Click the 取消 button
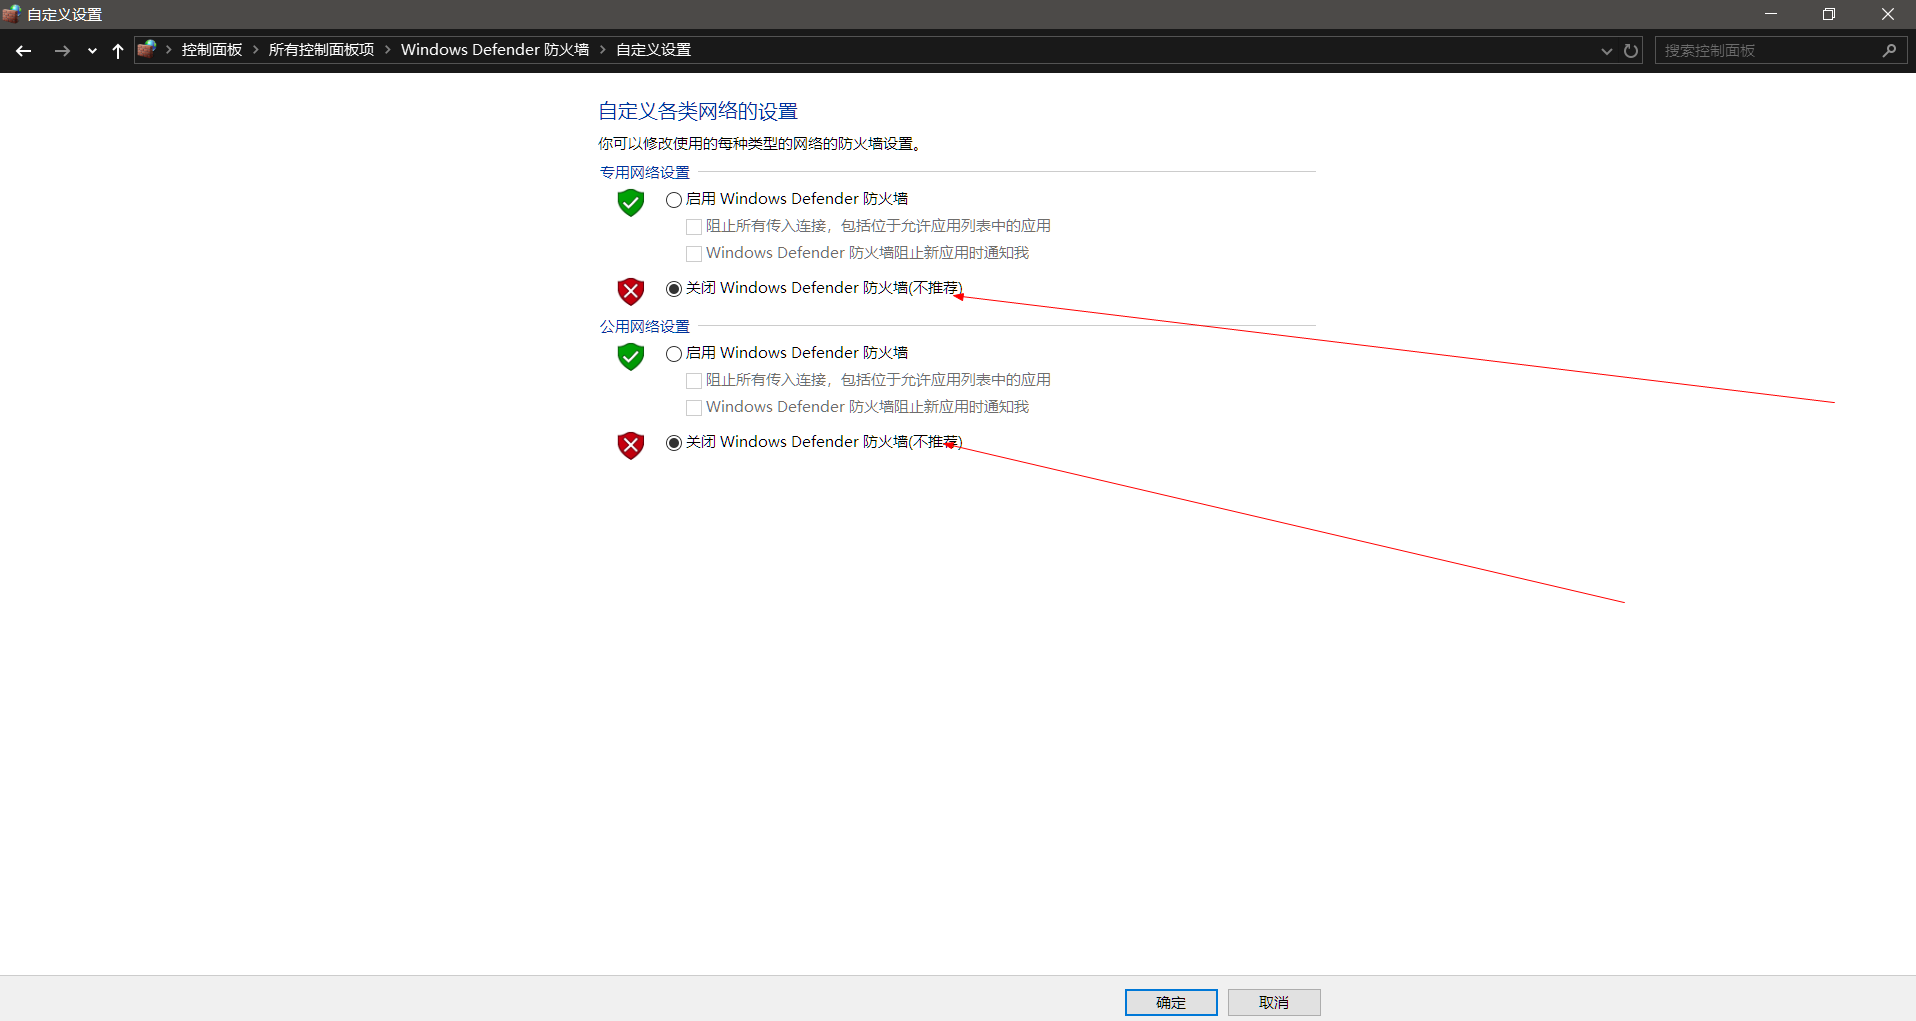The image size is (1916, 1021). (1274, 1002)
